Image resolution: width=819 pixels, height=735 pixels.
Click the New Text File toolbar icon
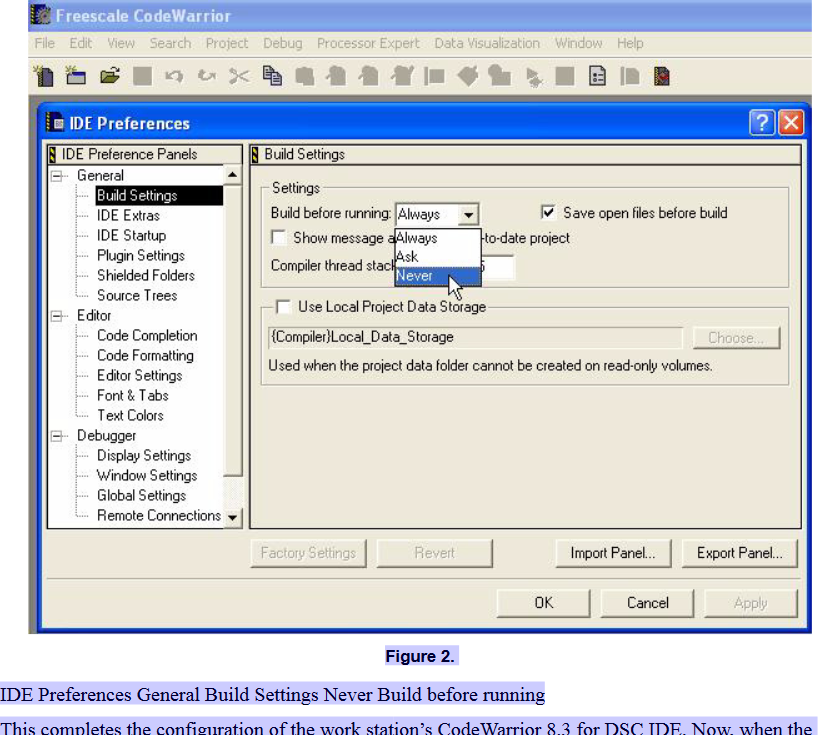pyautogui.click(x=44, y=76)
